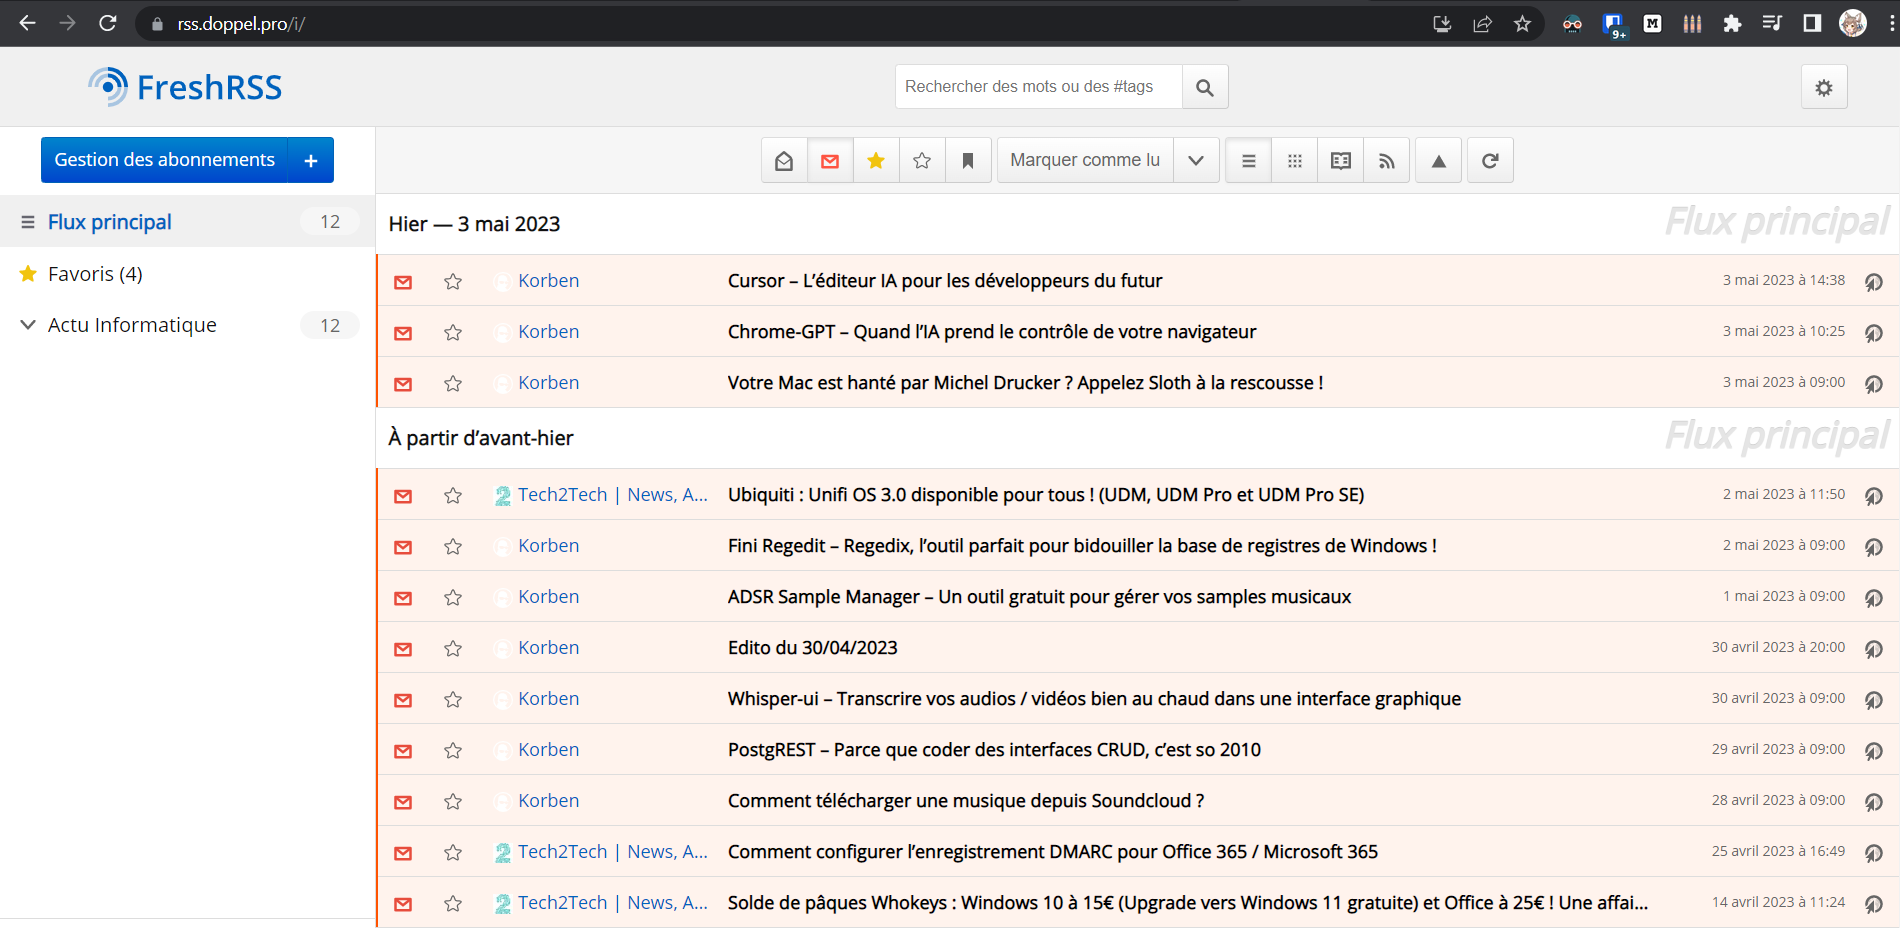1900x928 pixels.
Task: Mark Chrome-GPT article as read
Action: [403, 333]
